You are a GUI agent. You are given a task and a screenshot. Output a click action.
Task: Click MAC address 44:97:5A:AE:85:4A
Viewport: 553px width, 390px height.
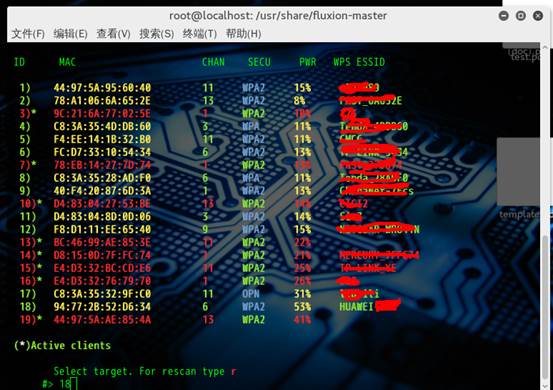(102, 319)
